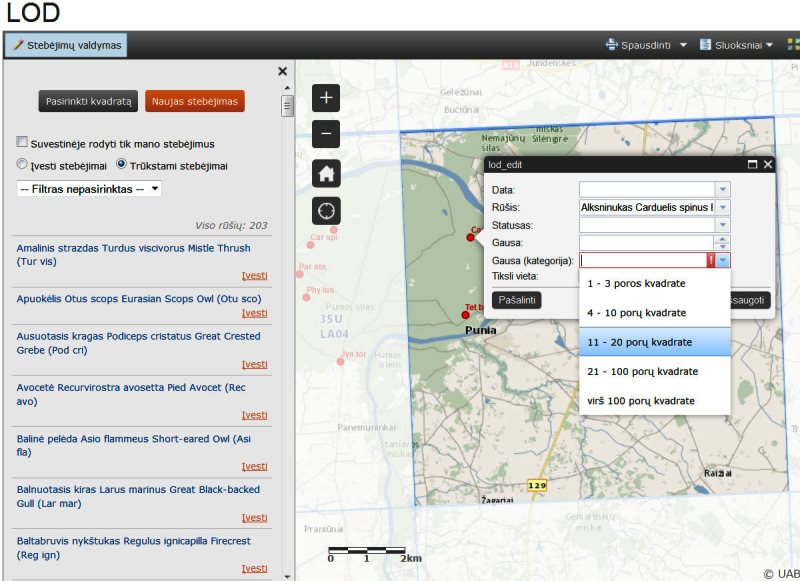Image resolution: width=800 pixels, height=581 pixels.
Task: Click in the Gausa number input field
Action: pyautogui.click(x=647, y=243)
